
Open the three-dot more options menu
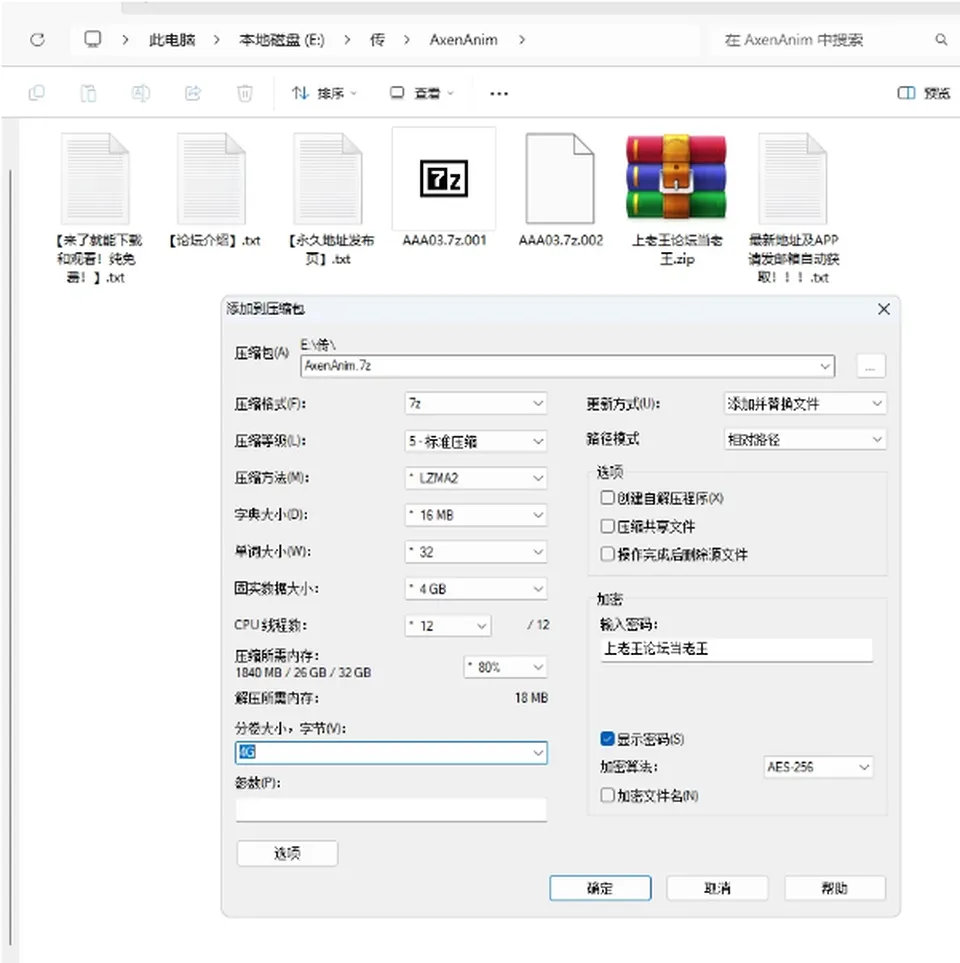click(x=499, y=94)
